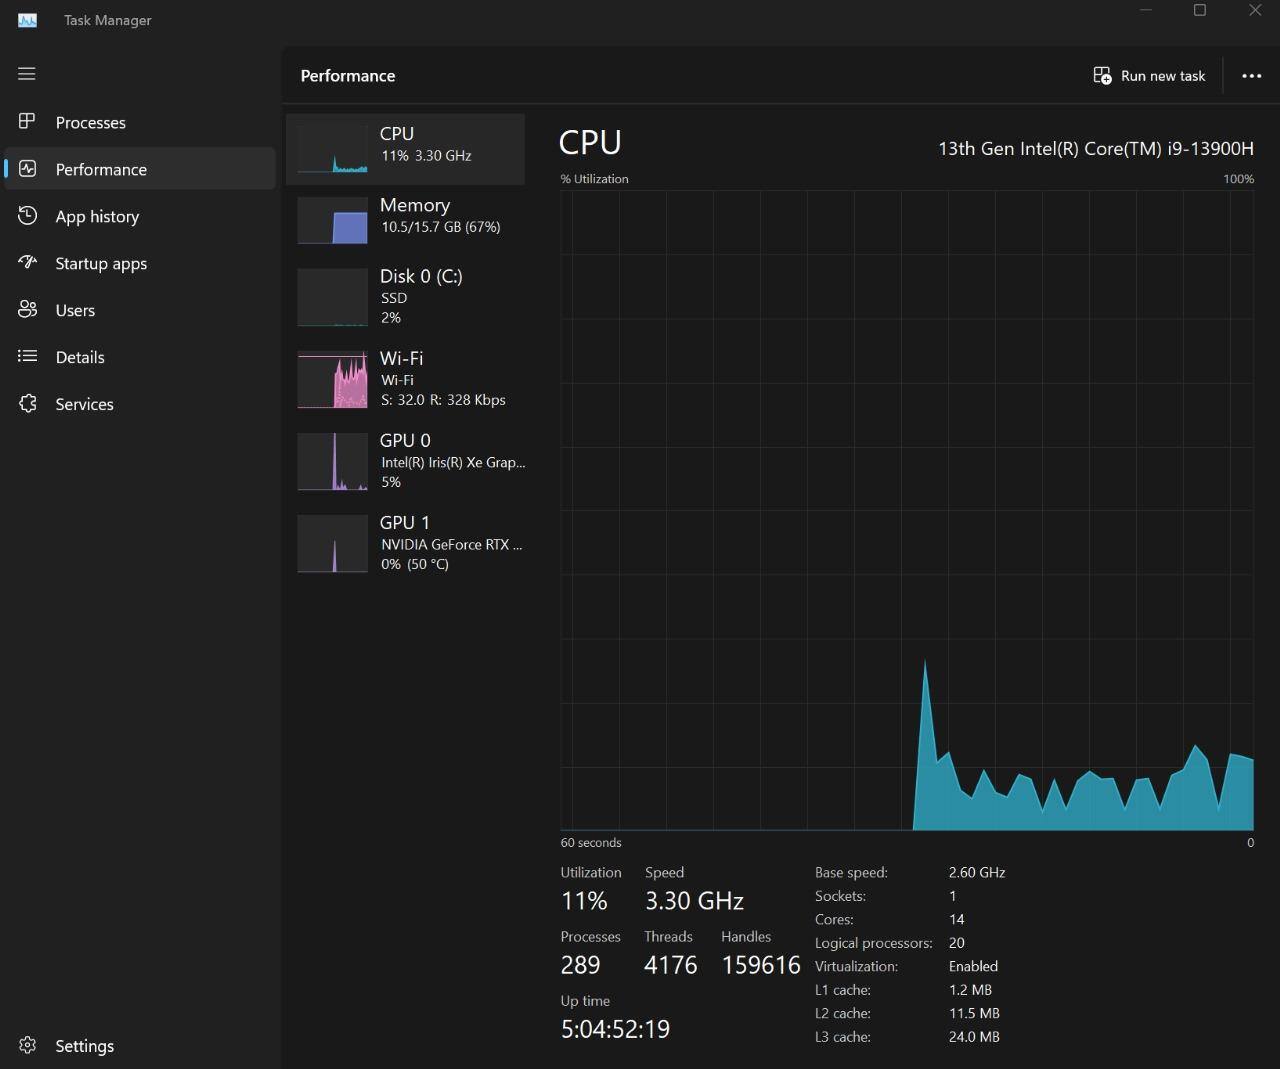Viewport: 1280px width, 1069px height.
Task: Open the three-dot more options menu
Action: 1251,76
